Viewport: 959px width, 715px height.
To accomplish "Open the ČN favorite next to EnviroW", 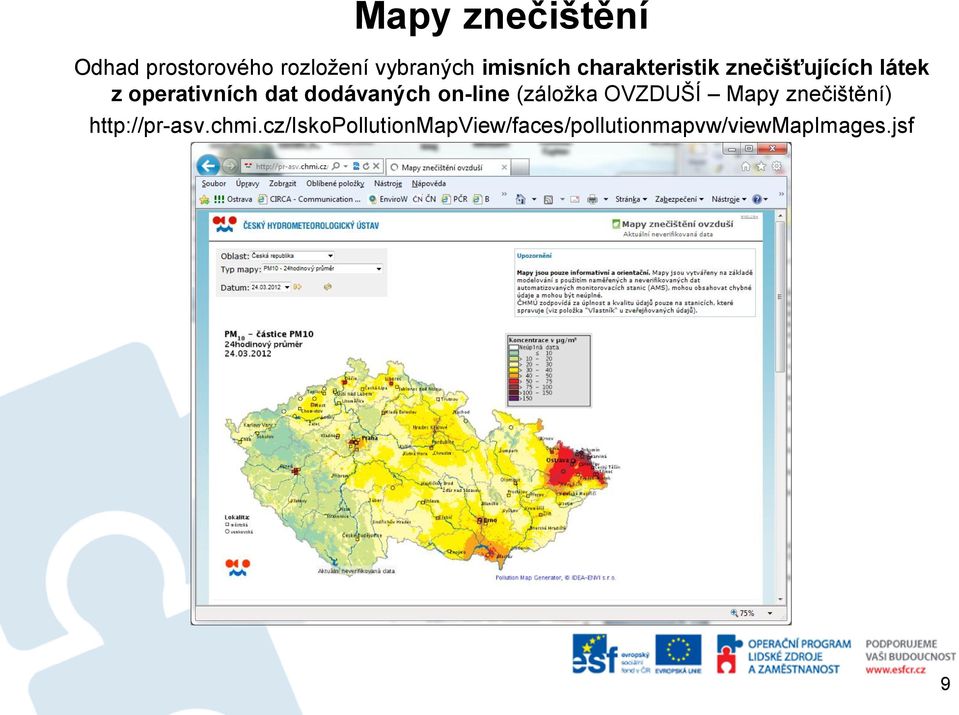I will (x=424, y=199).
